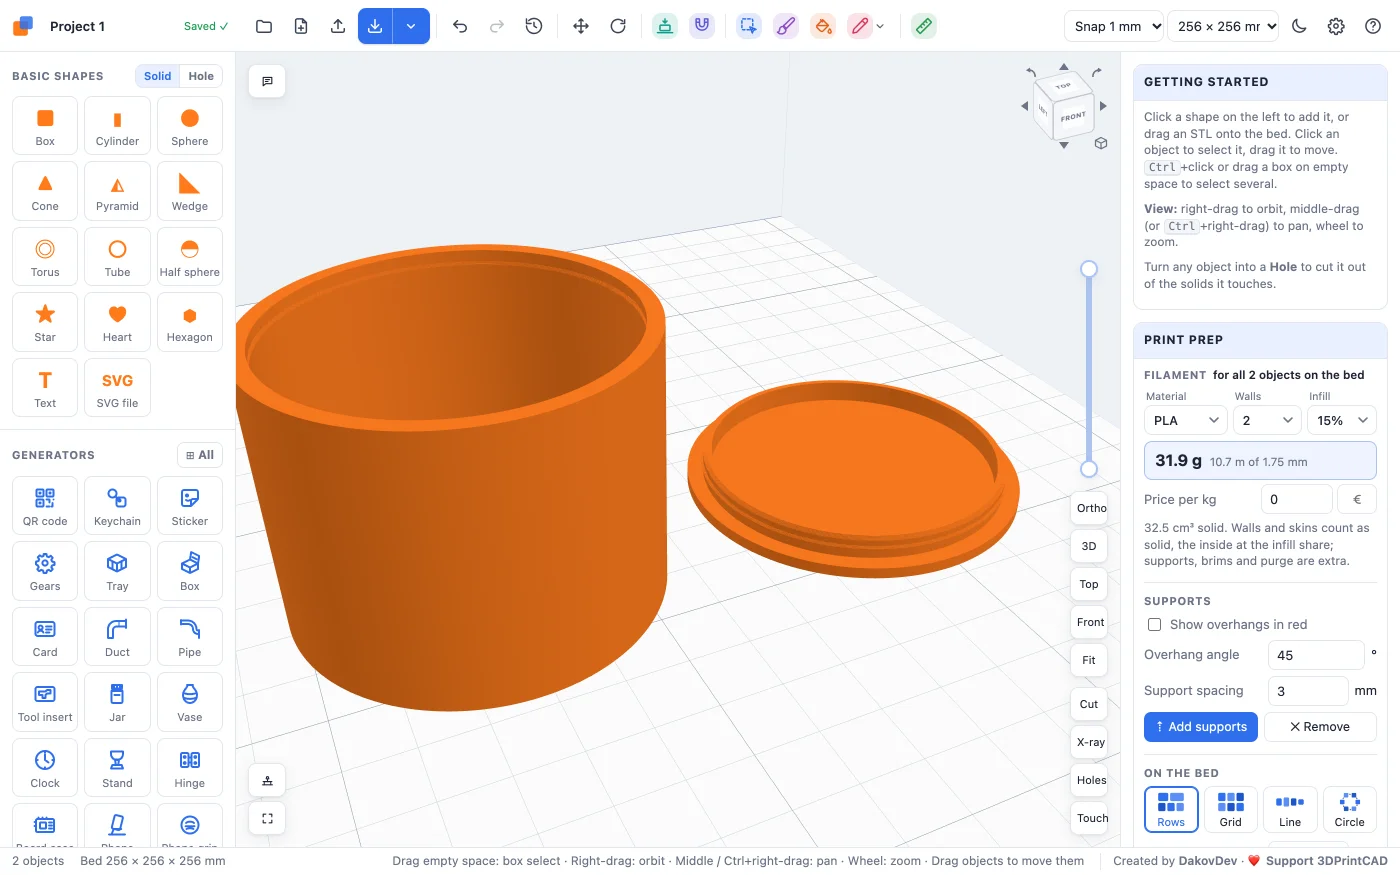Switch to the Top view

point(1090,584)
